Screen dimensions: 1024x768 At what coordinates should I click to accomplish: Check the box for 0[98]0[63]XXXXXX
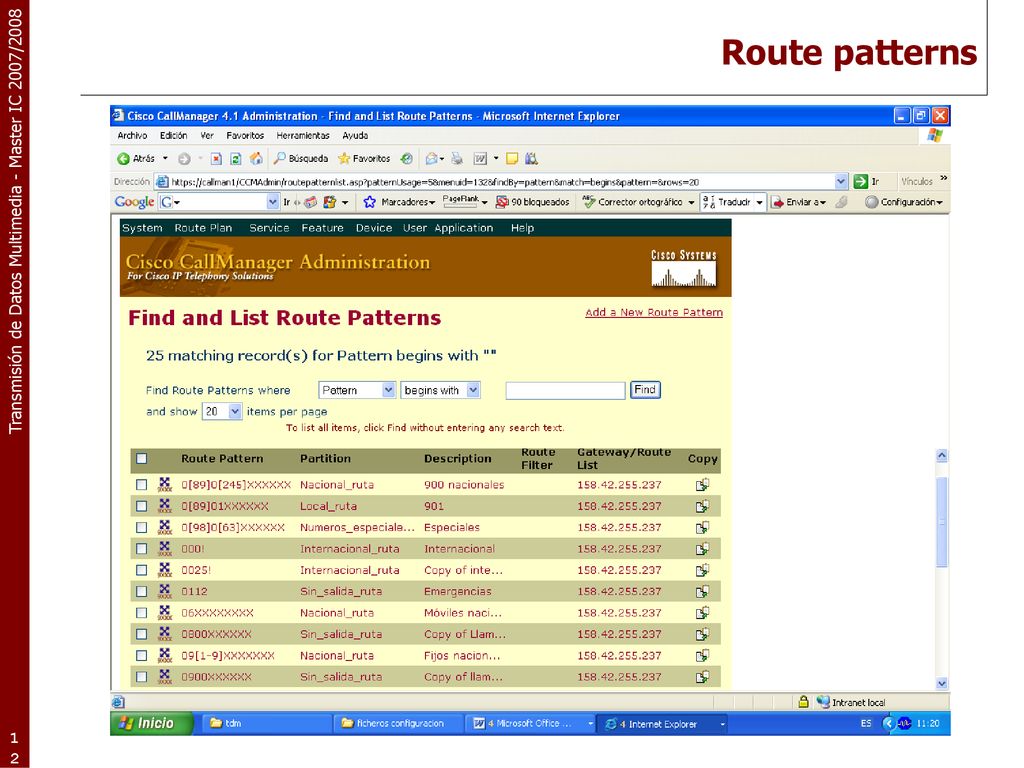click(141, 528)
